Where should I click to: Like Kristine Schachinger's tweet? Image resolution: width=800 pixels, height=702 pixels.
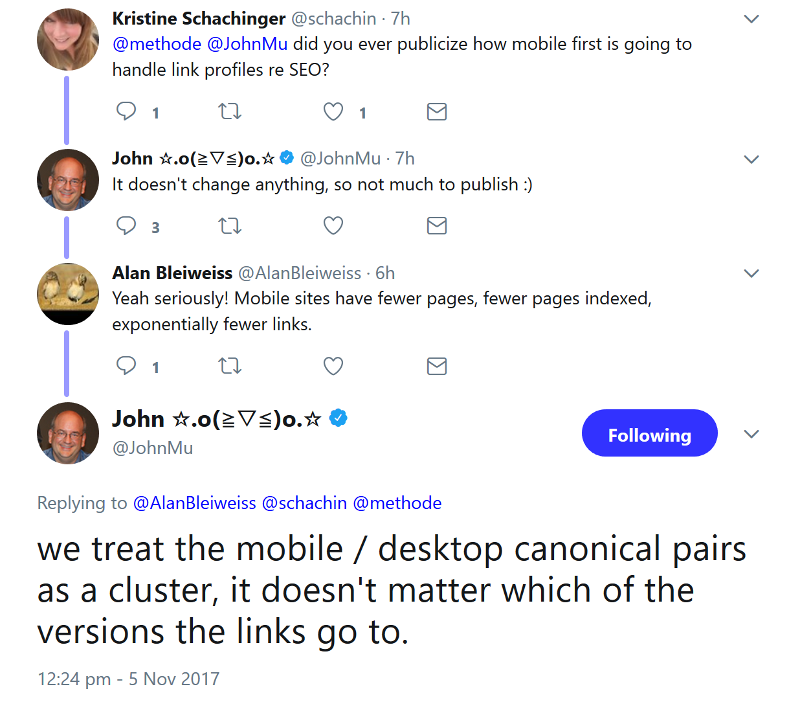click(x=332, y=112)
